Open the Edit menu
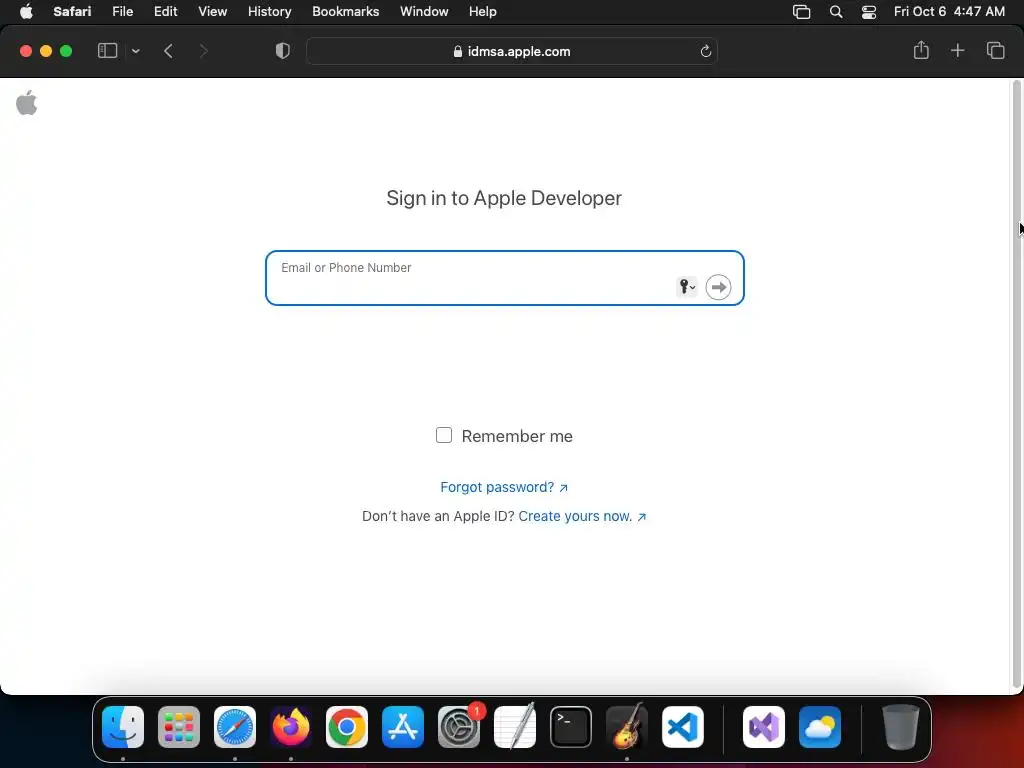 click(x=165, y=11)
